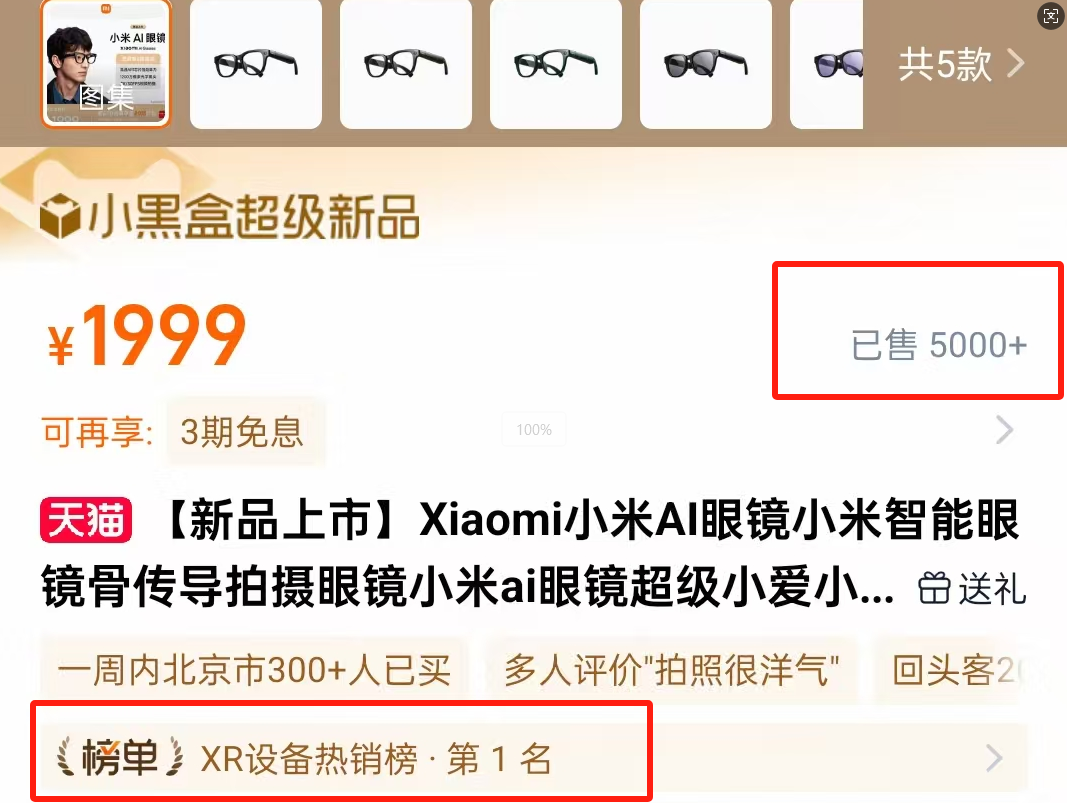View the 已售 5000+ sales count

point(938,344)
